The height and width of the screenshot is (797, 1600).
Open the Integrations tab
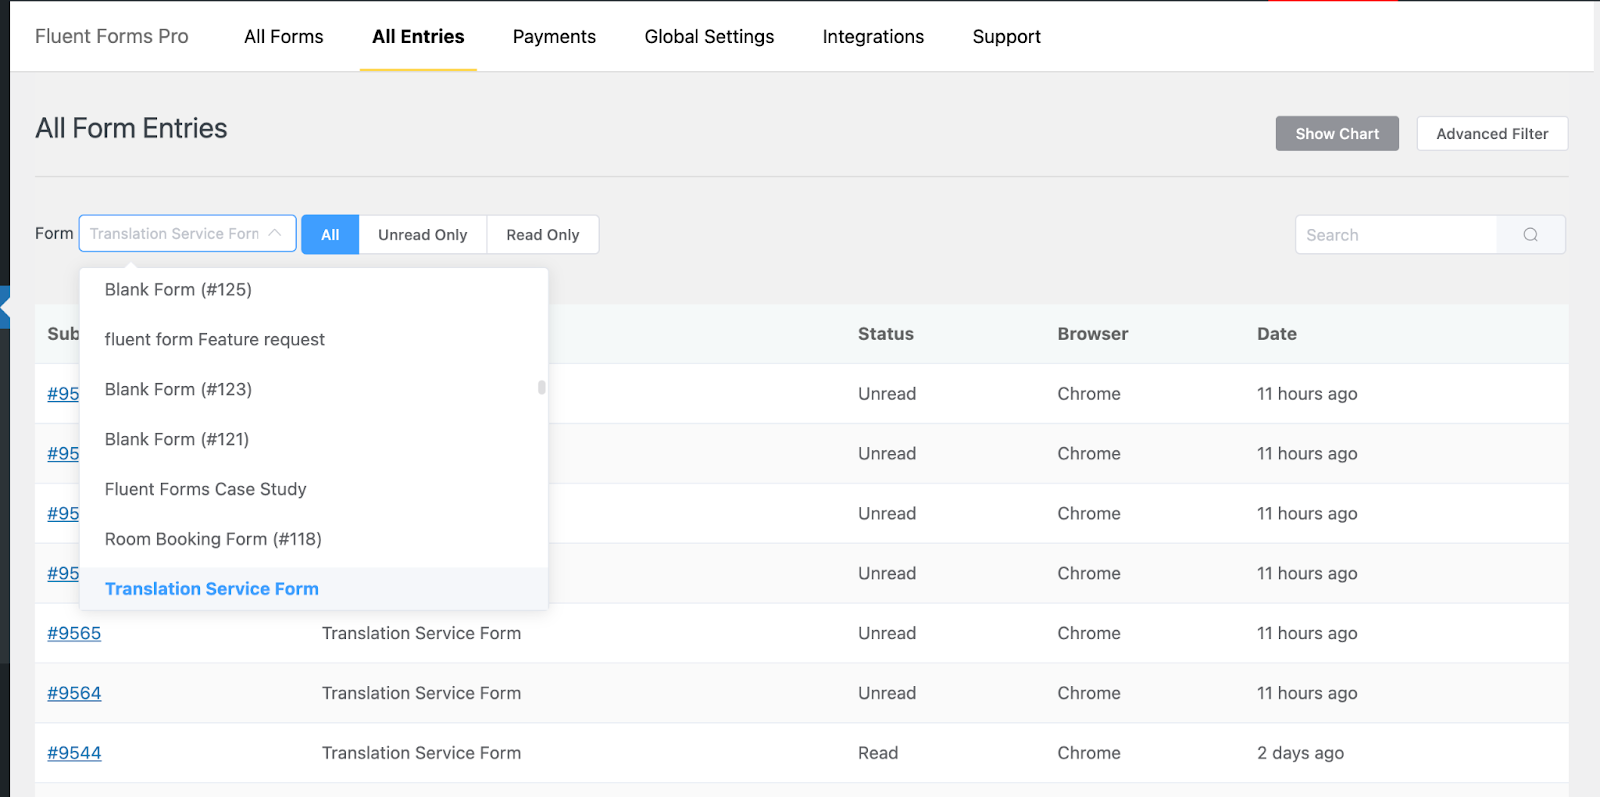click(x=873, y=37)
